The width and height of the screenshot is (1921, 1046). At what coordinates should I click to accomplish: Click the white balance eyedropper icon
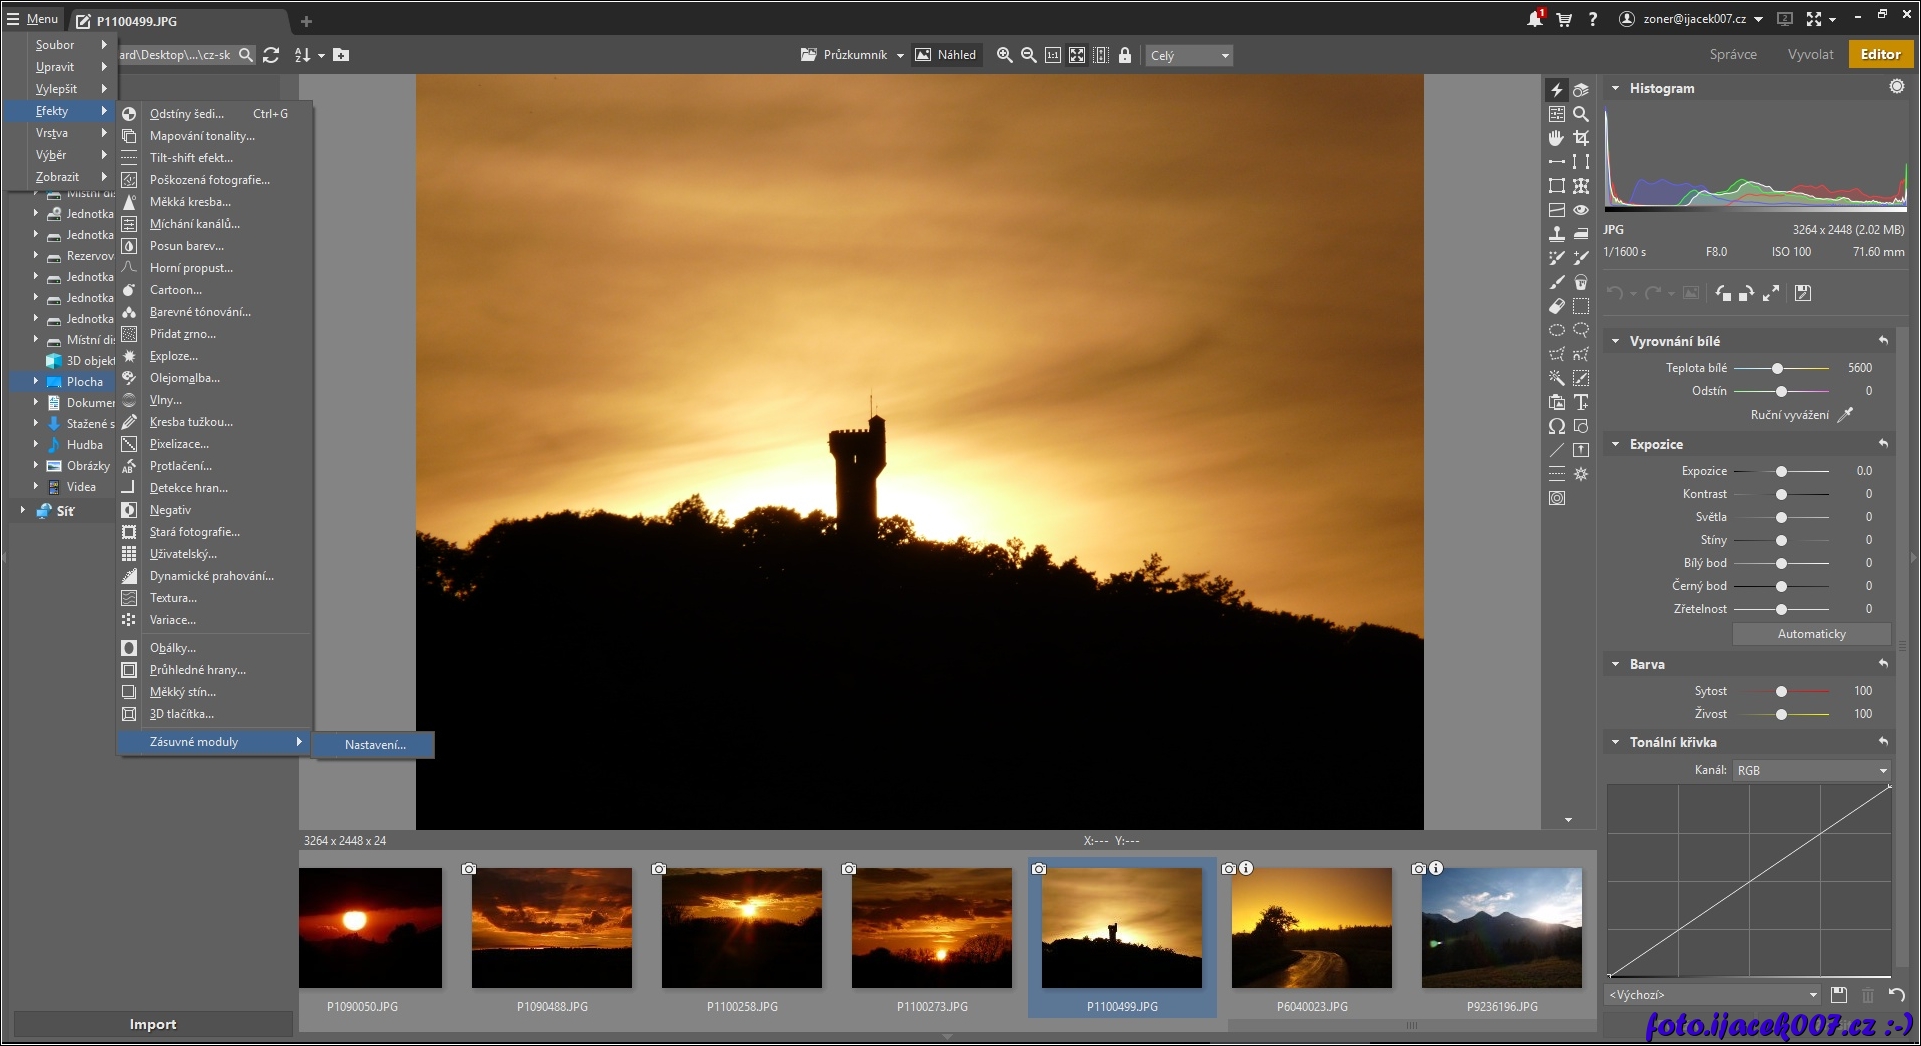tap(1846, 415)
